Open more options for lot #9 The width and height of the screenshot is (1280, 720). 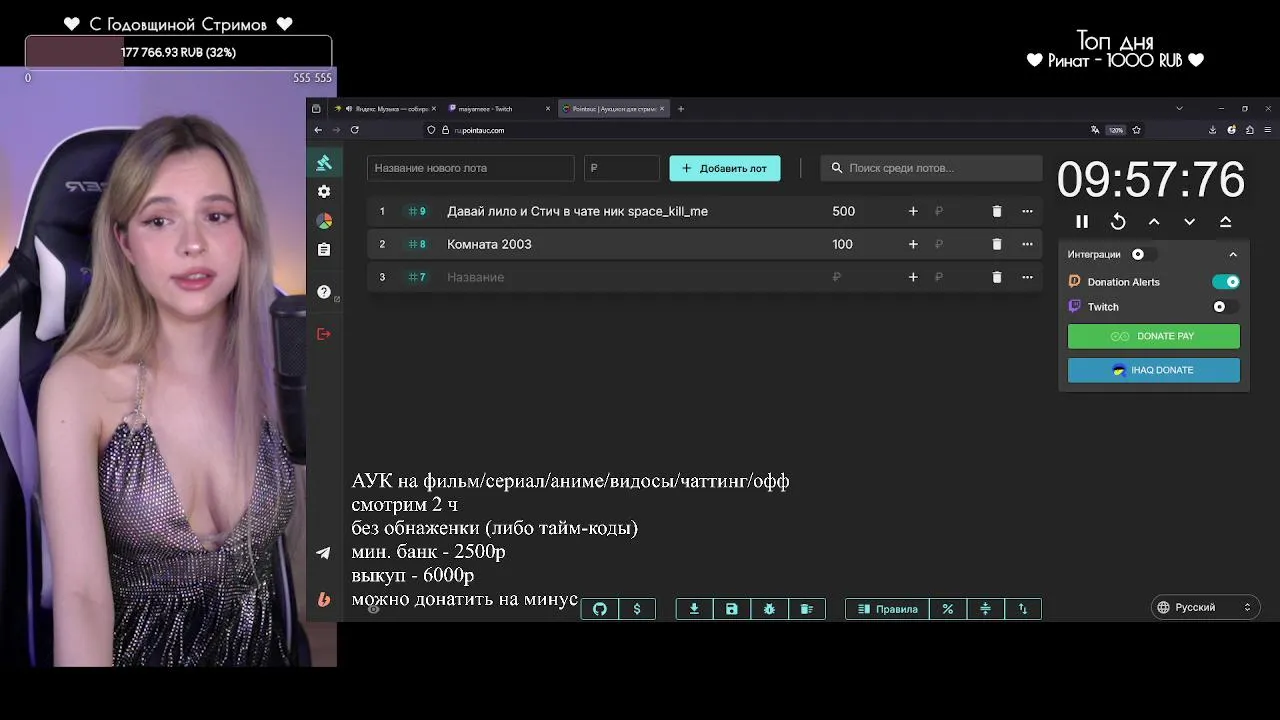coord(1027,211)
